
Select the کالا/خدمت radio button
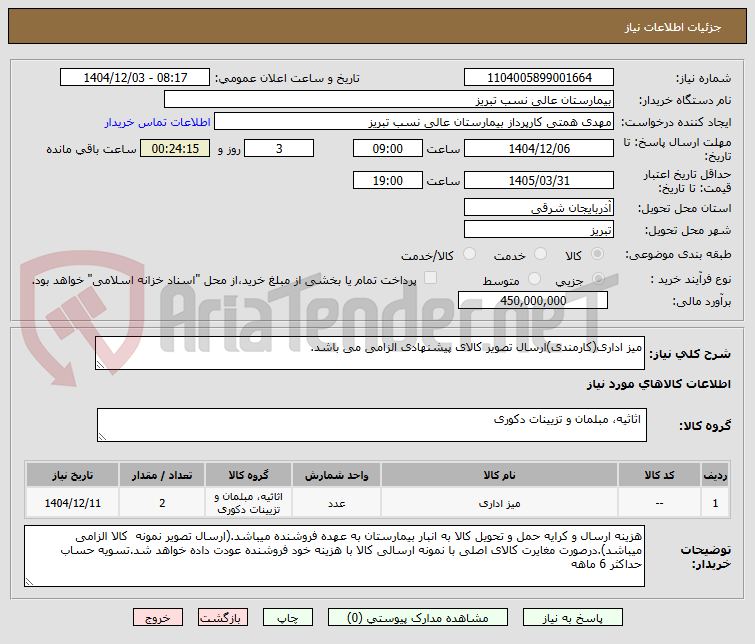pos(469,254)
